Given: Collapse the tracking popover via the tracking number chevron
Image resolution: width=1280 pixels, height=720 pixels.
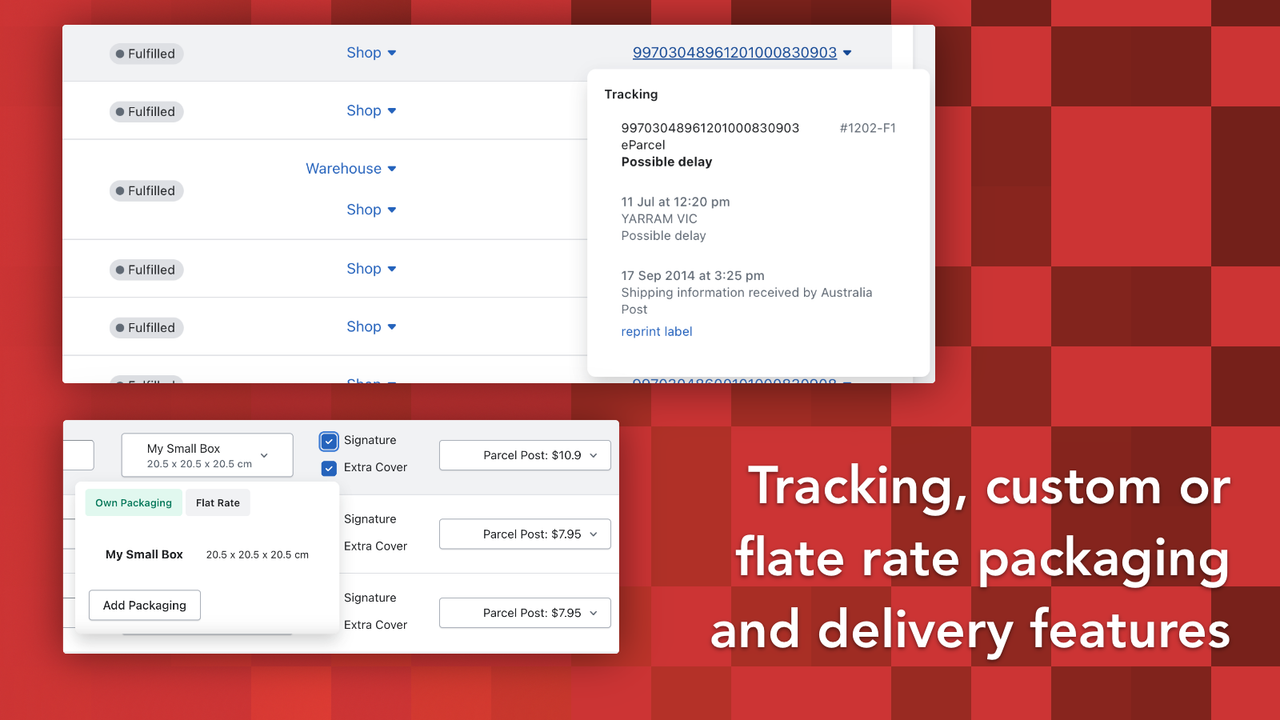Looking at the screenshot, I should click(846, 52).
